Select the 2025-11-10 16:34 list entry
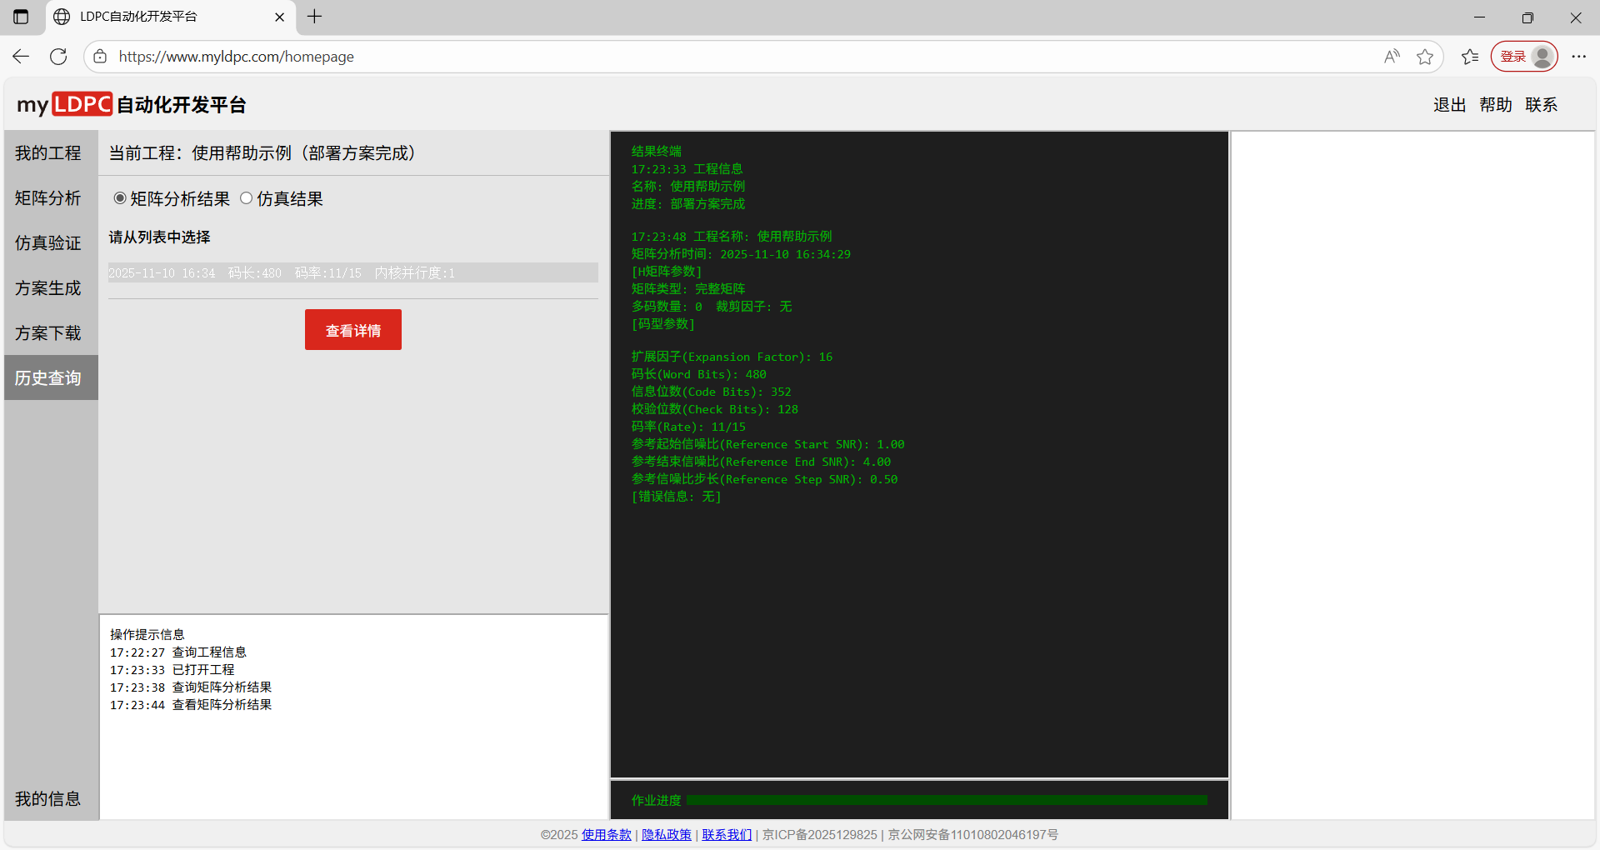Viewport: 1600px width, 850px height. (352, 273)
